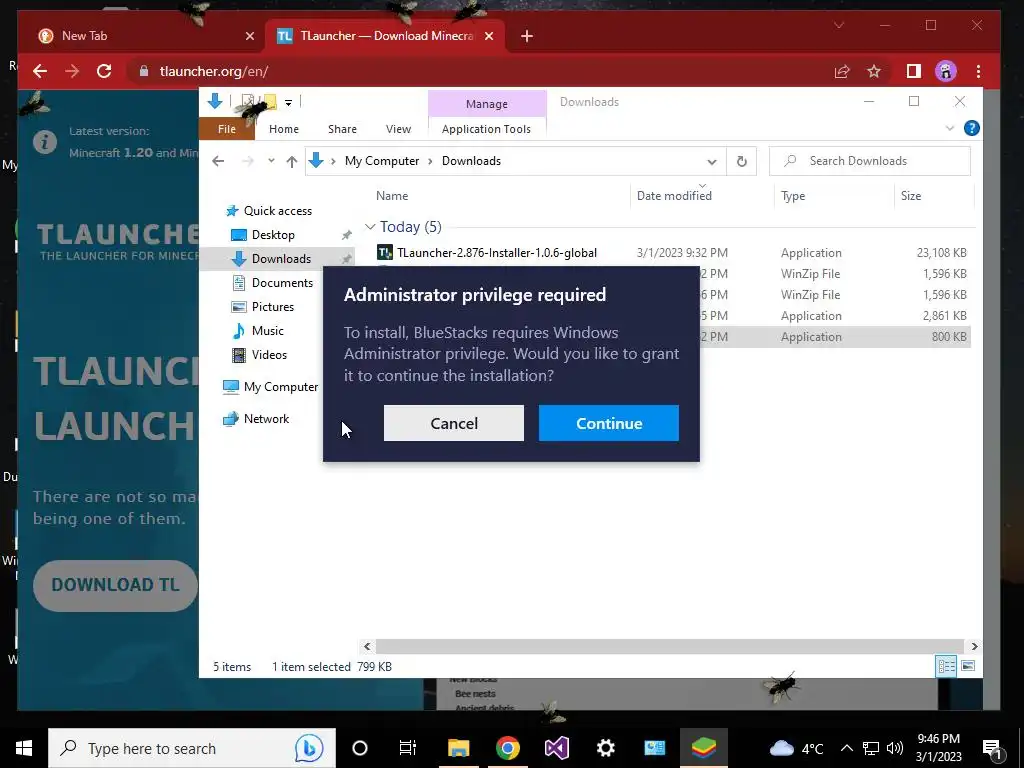Close the New Tab browser tab
This screenshot has width=1024, height=768.
click(249, 36)
